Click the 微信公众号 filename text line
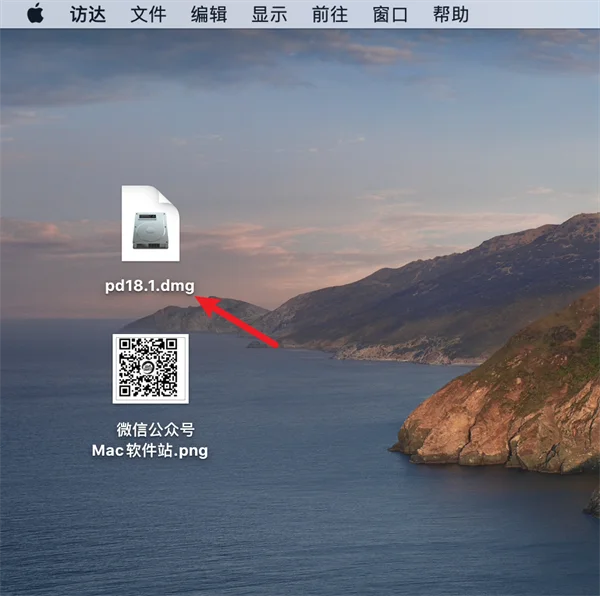This screenshot has width=600, height=596. click(x=155, y=430)
